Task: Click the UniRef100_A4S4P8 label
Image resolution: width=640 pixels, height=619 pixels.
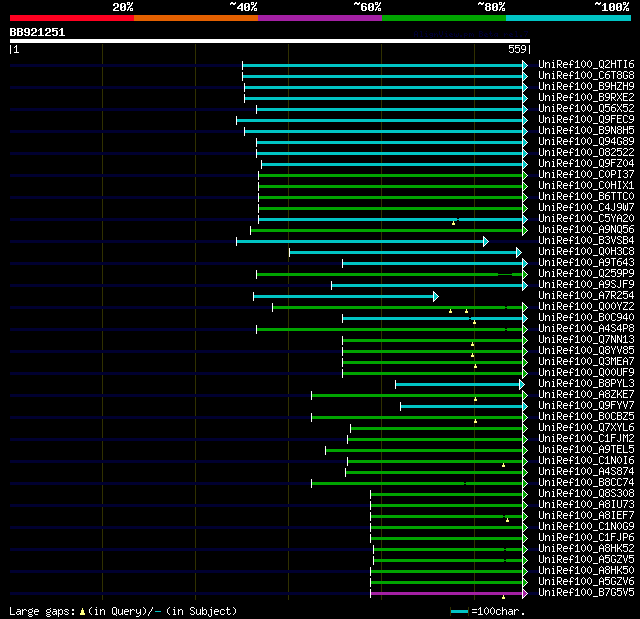Action: click(586, 329)
